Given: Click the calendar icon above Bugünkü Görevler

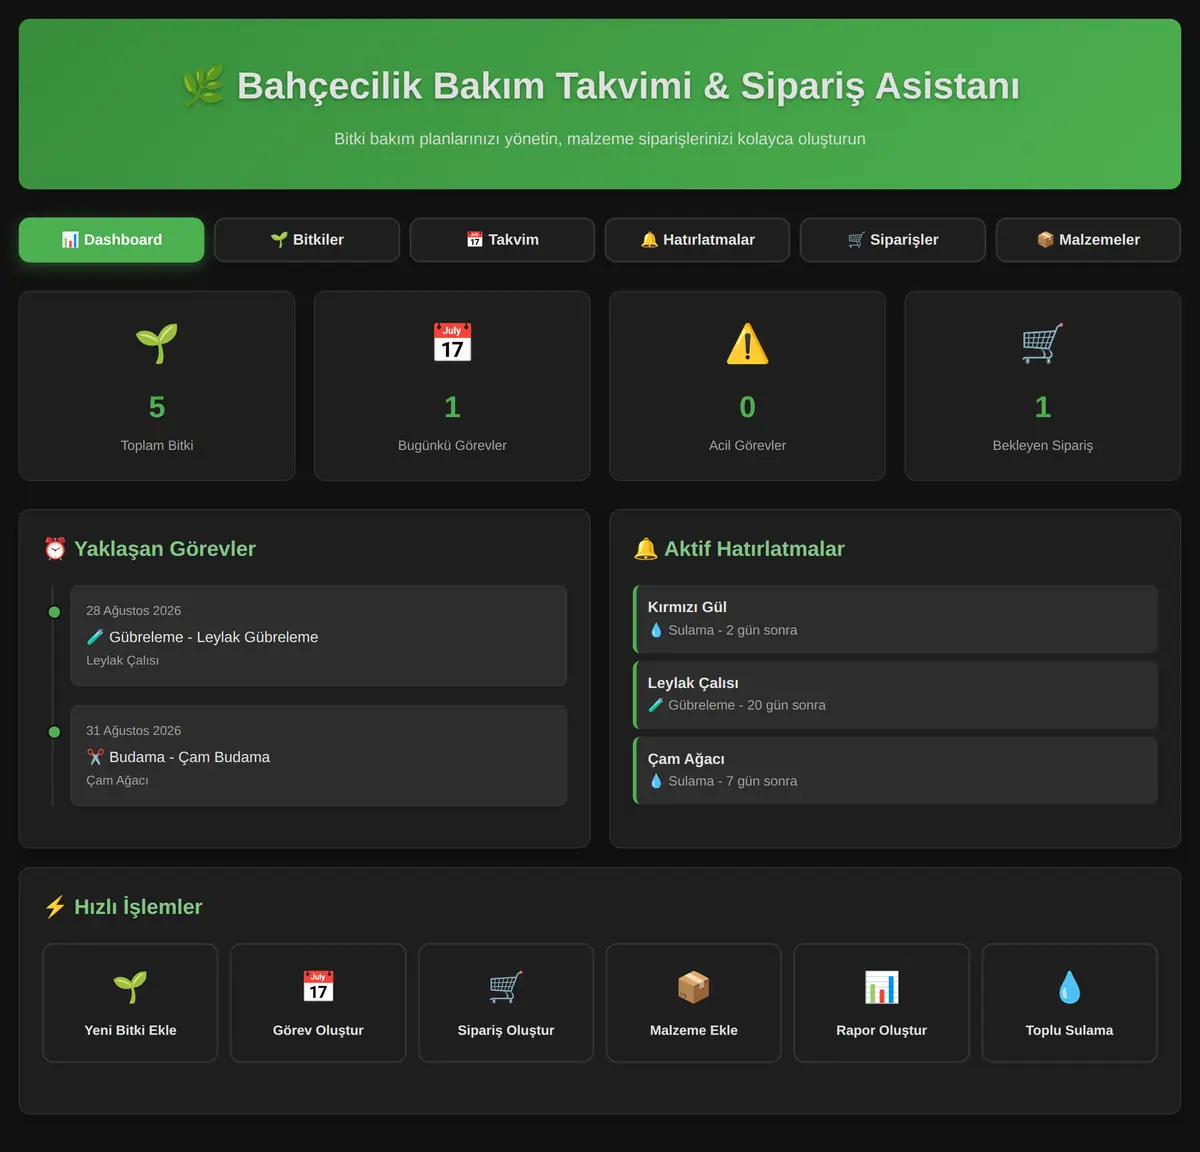Looking at the screenshot, I should 452,343.
